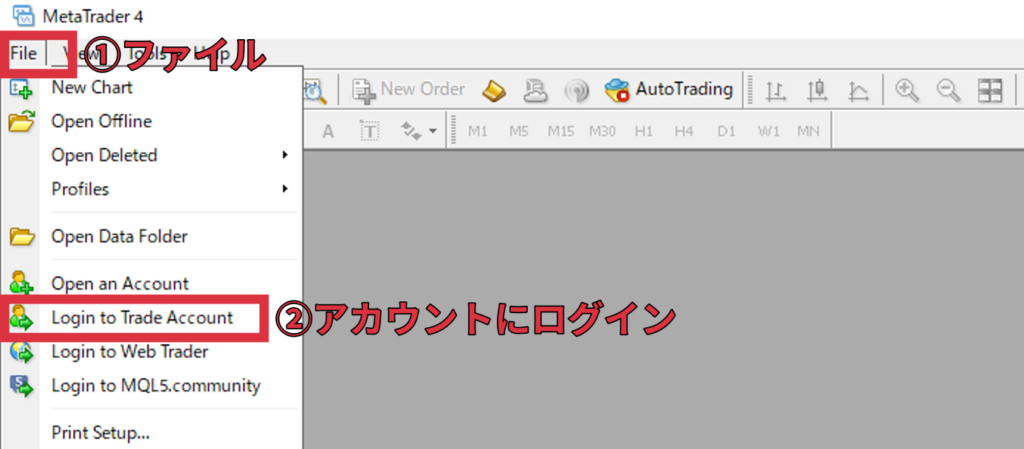
Task: Switch to Line Chart icon
Action: 858,91
